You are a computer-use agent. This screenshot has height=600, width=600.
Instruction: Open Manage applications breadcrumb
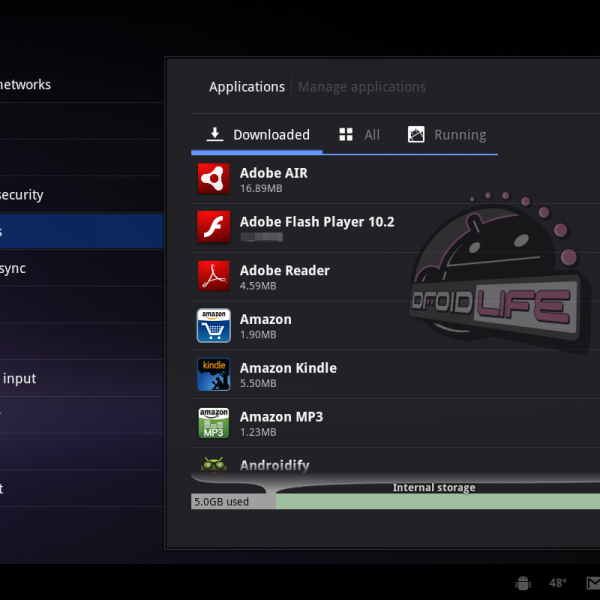point(361,87)
